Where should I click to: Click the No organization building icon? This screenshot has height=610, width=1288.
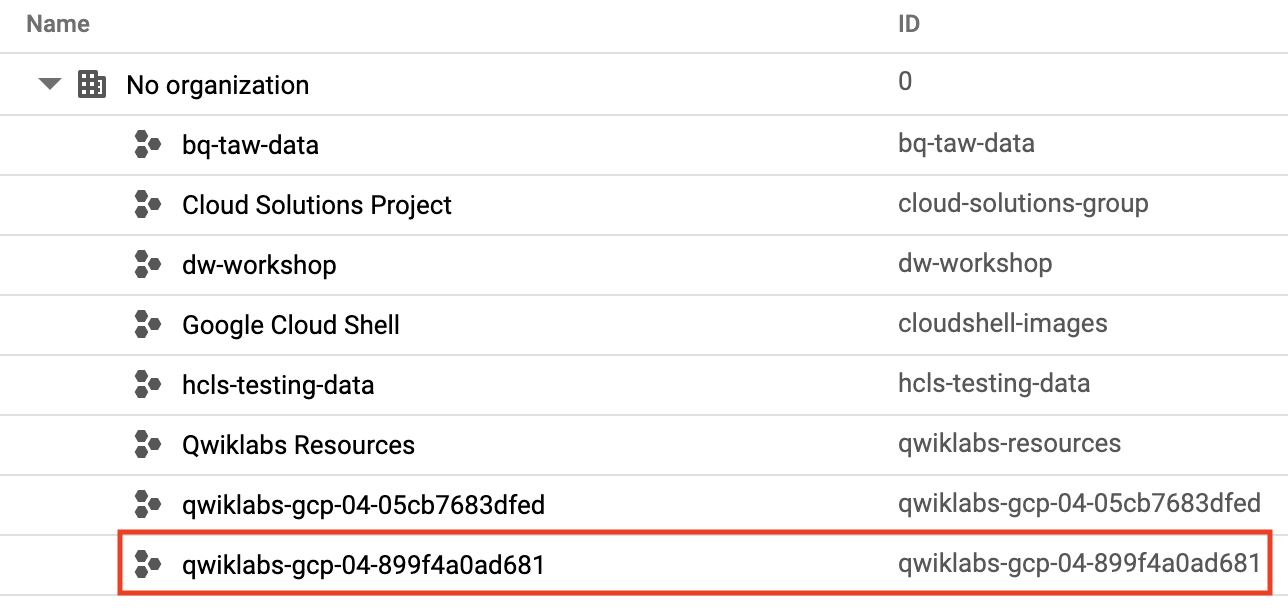[x=92, y=85]
